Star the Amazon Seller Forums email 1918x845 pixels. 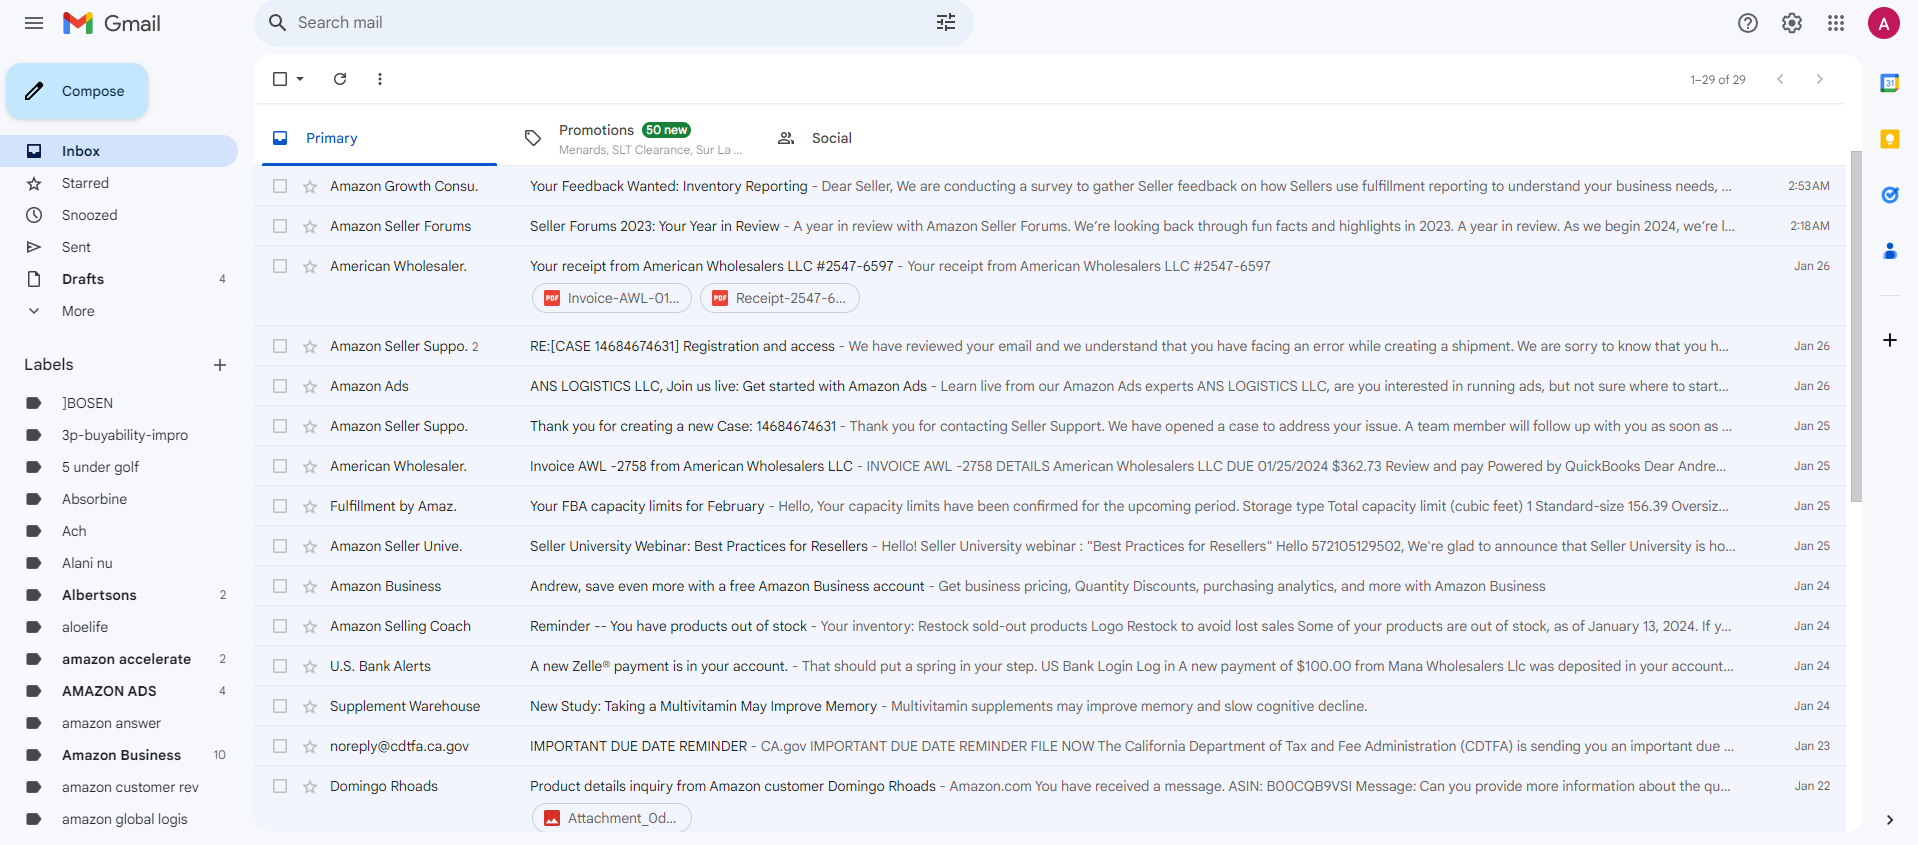click(310, 226)
